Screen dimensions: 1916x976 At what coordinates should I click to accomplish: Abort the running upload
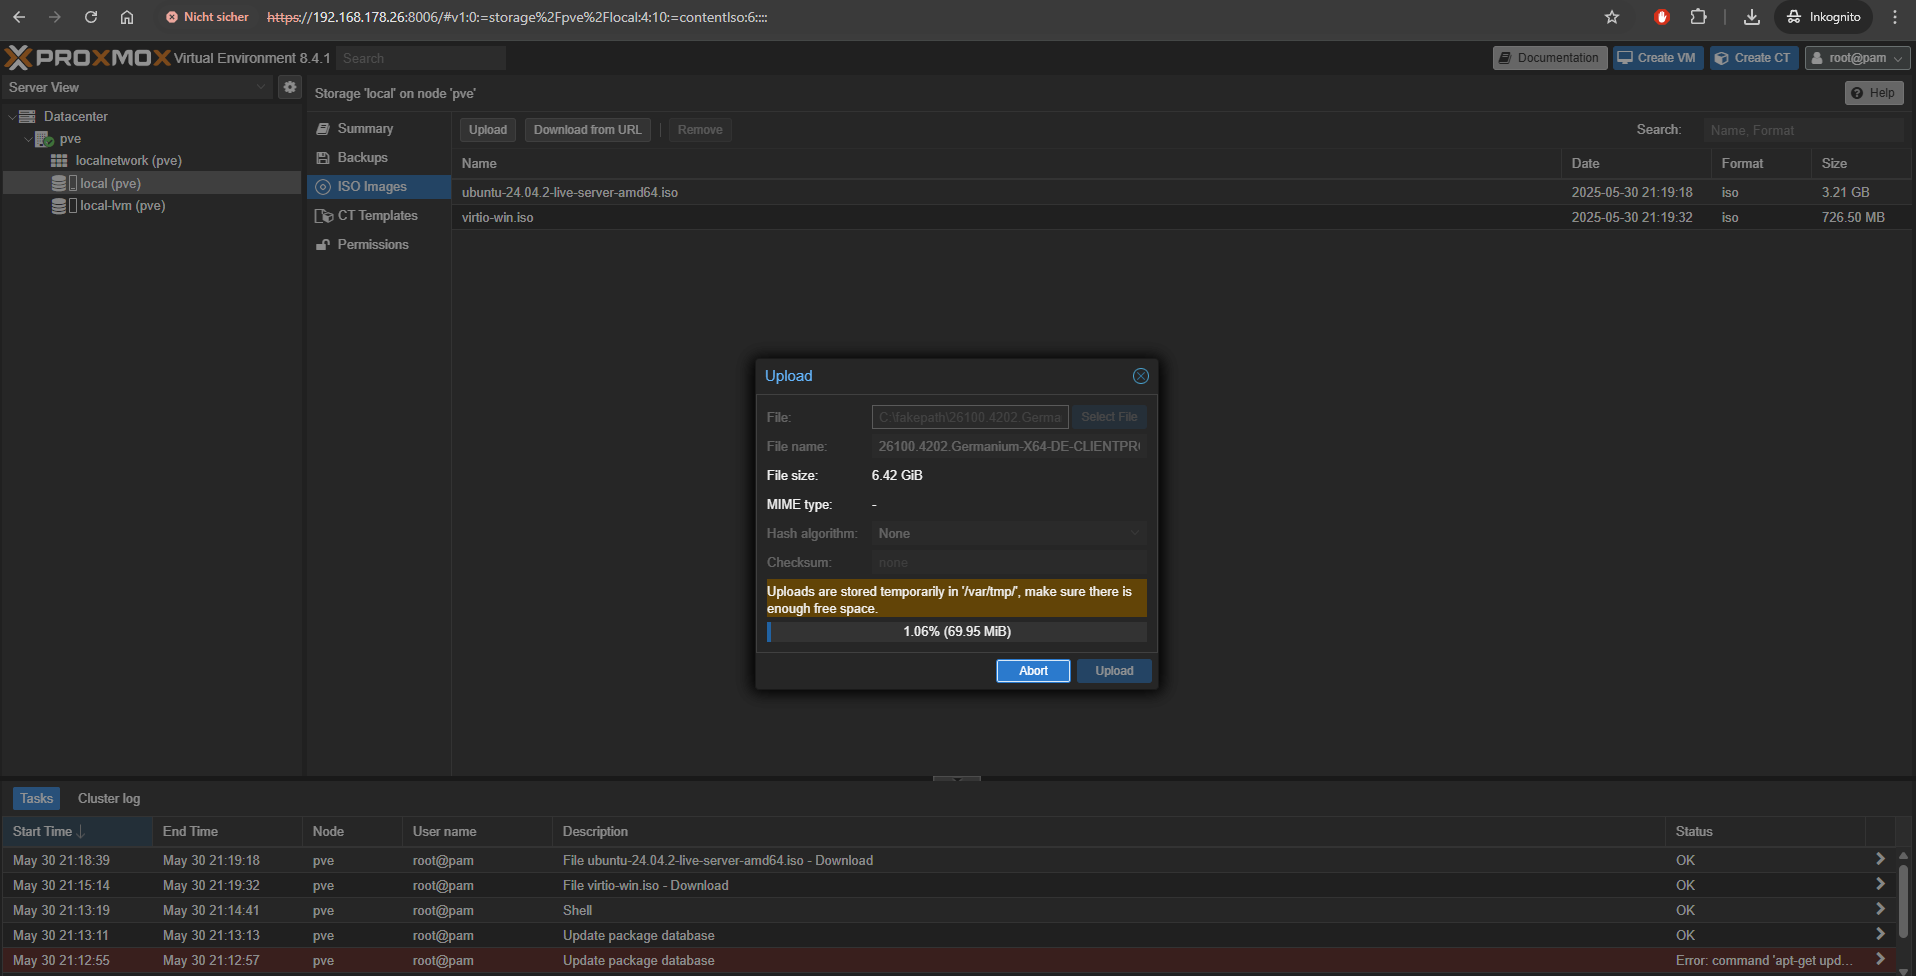(x=1033, y=671)
